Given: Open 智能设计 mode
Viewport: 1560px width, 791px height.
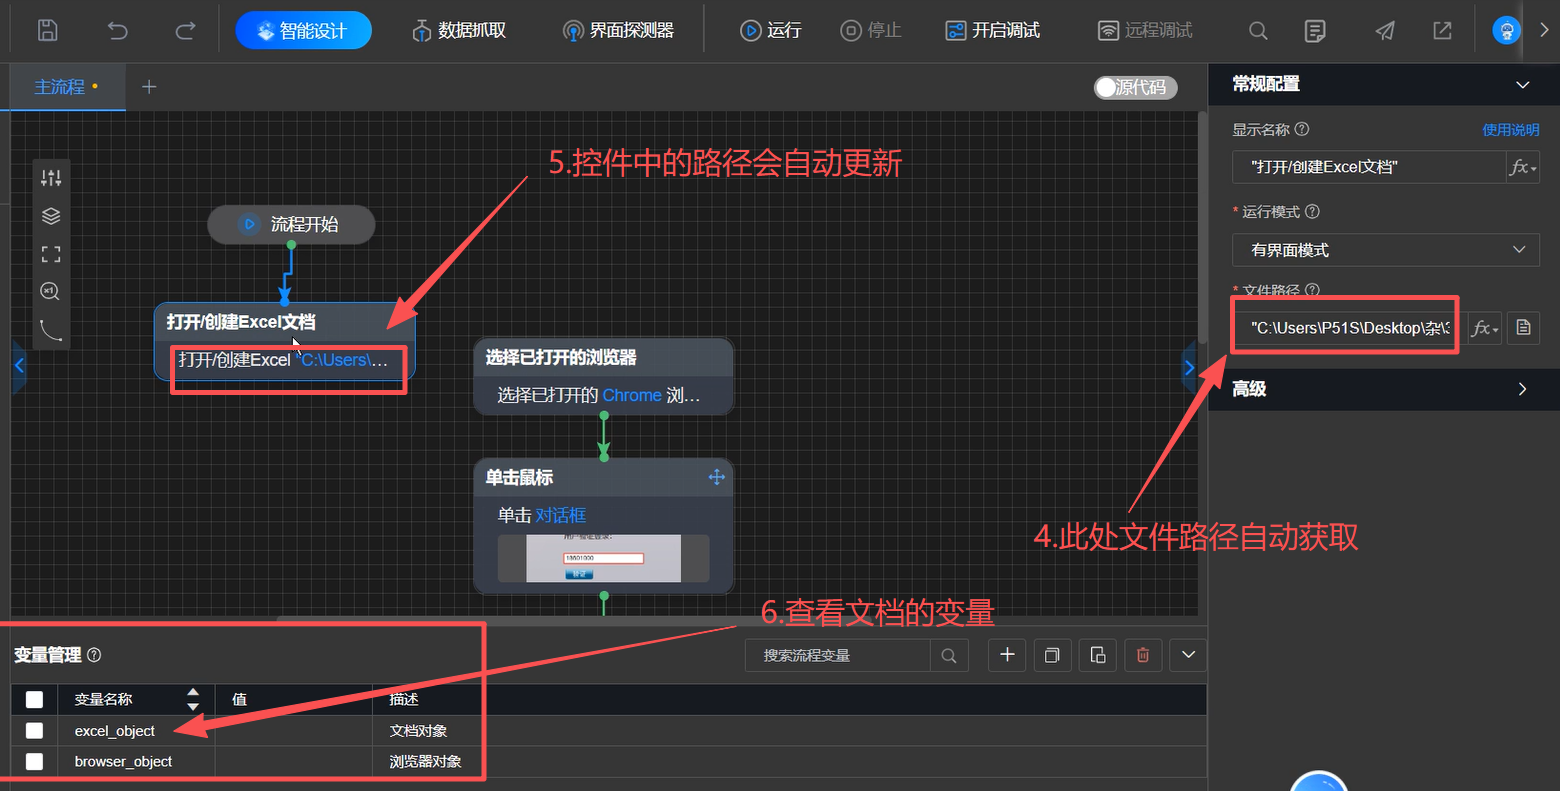Looking at the screenshot, I should 303,30.
